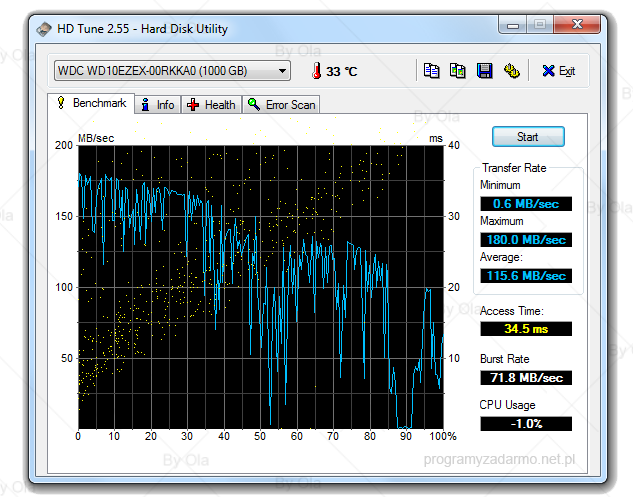Click the HD Tune 2.55 window title
Image resolution: width=633 pixels, height=497 pixels.
coord(142,29)
